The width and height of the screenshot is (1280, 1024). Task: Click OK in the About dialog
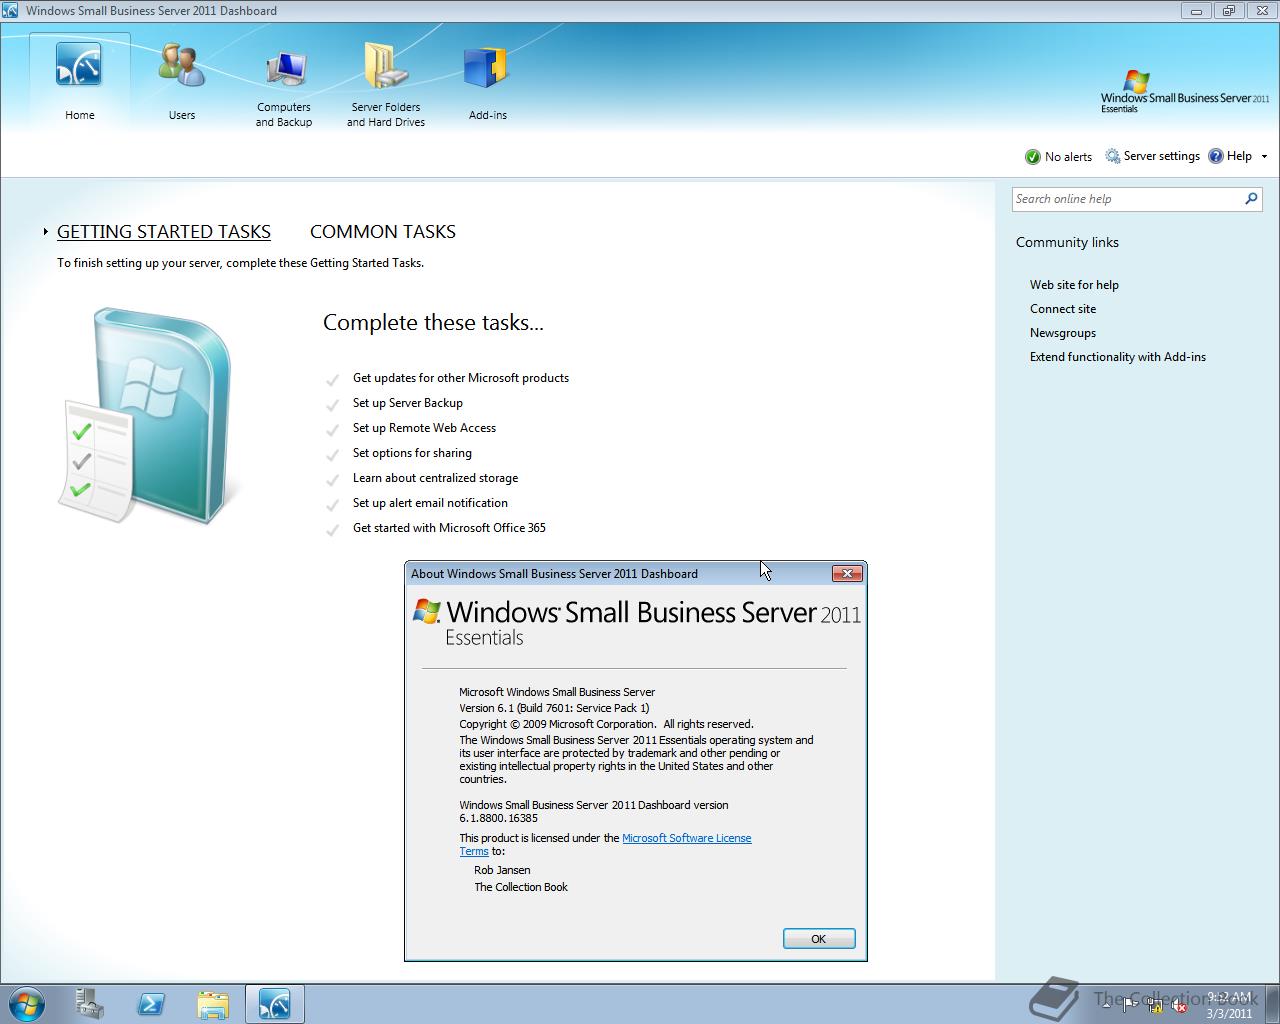click(x=819, y=939)
